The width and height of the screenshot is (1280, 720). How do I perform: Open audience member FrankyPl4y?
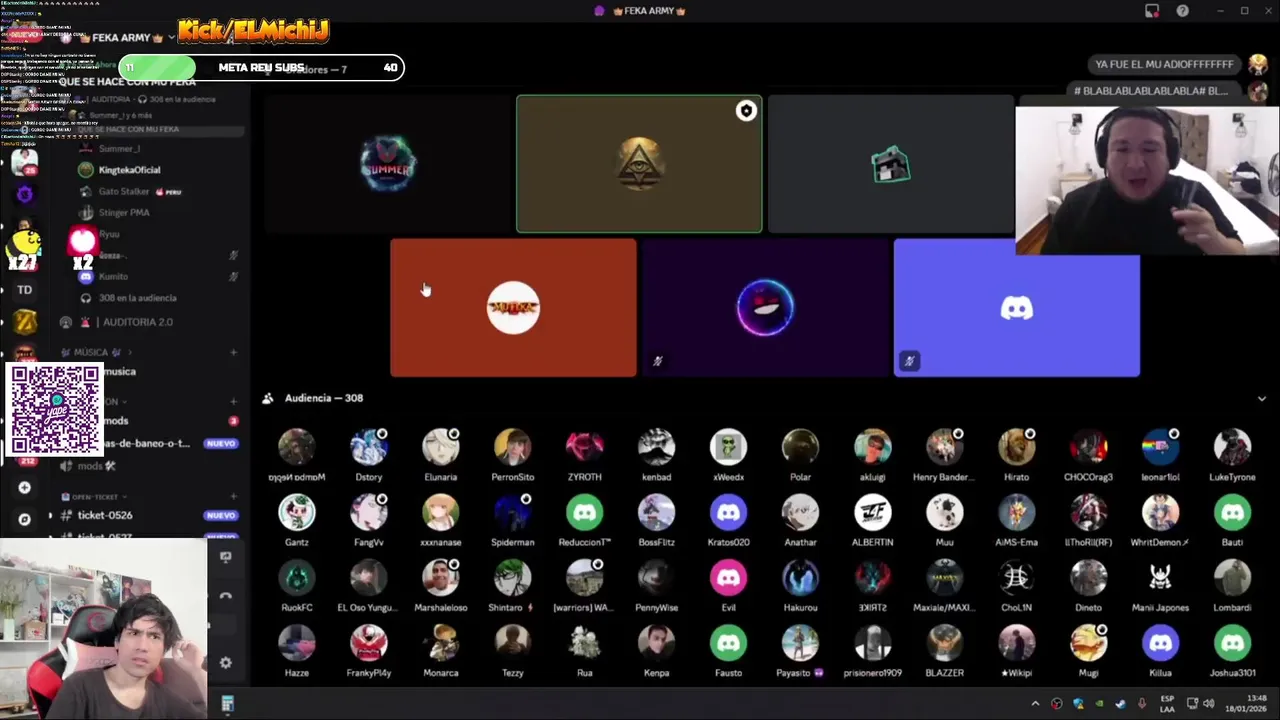[x=369, y=651]
